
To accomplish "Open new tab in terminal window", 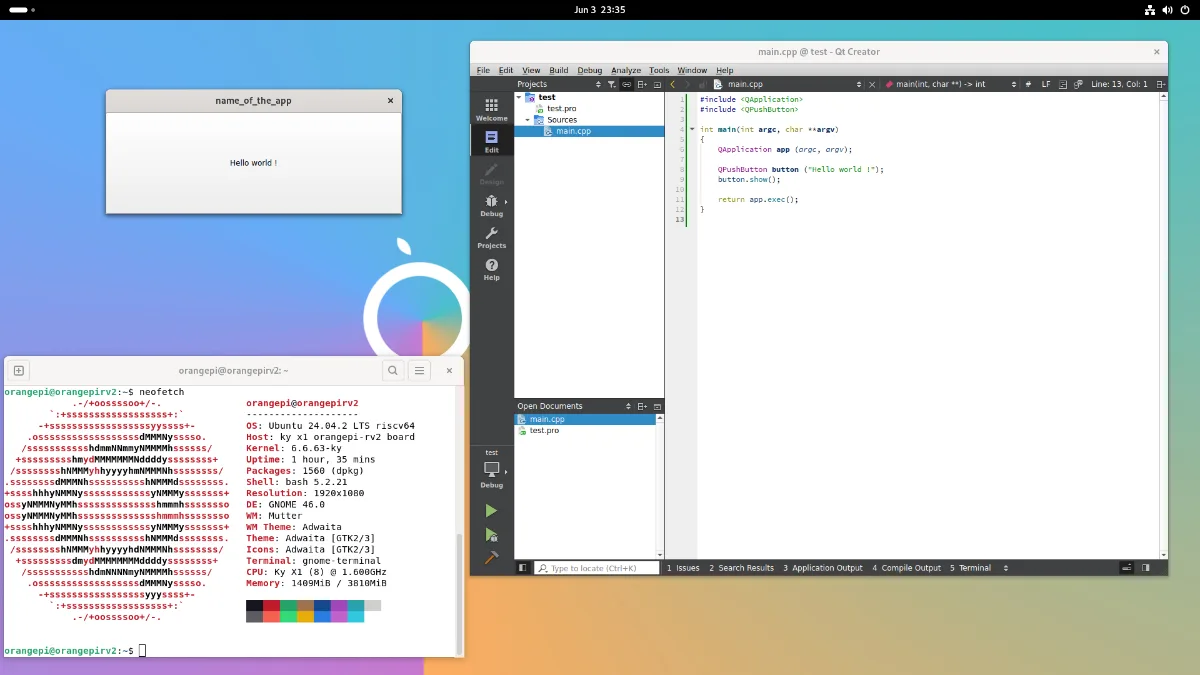I will pyautogui.click(x=18, y=370).
